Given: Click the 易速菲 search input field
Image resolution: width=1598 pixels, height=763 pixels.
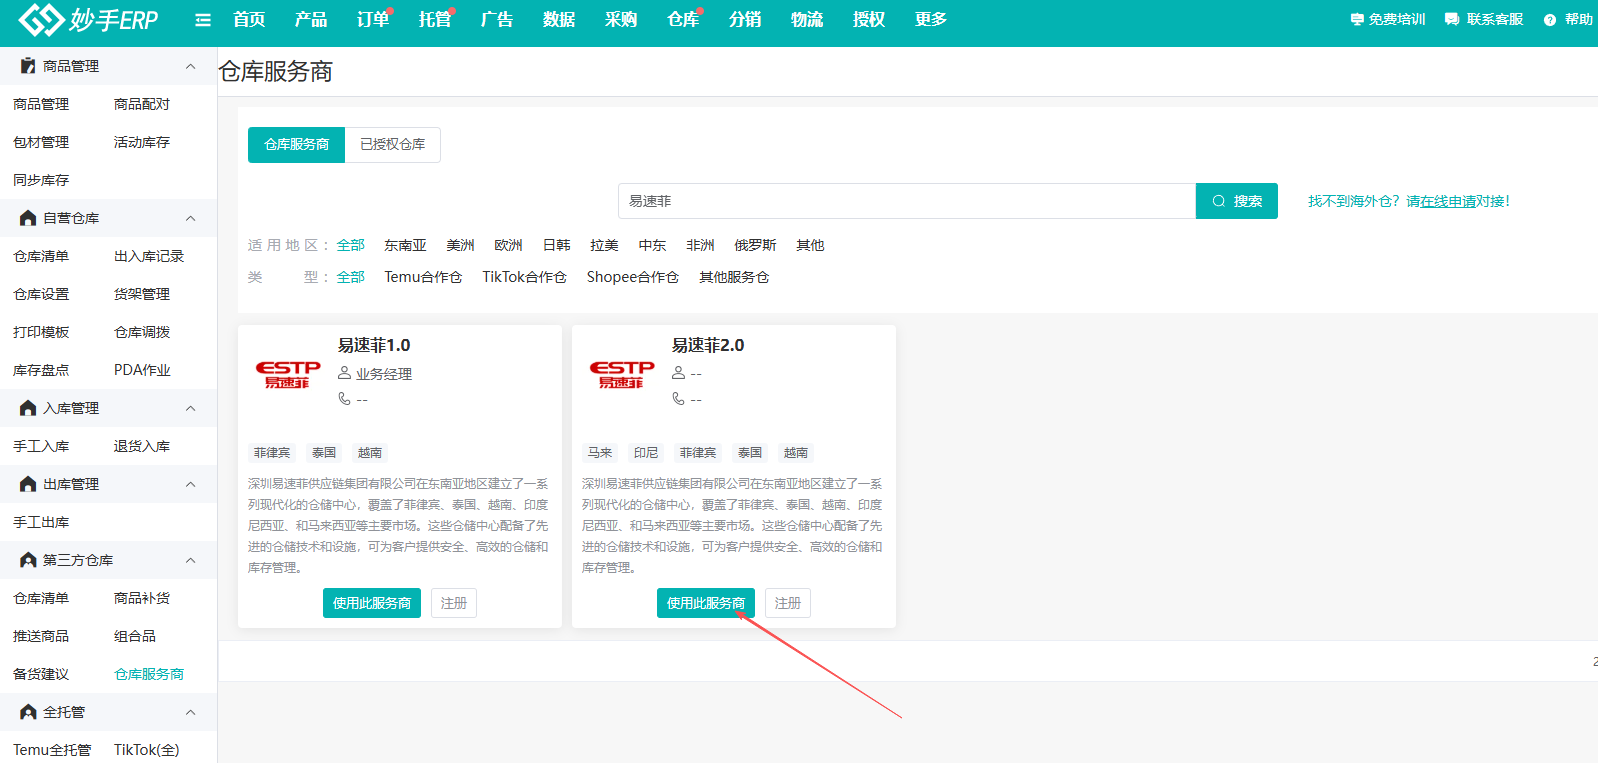Looking at the screenshot, I should 907,201.
